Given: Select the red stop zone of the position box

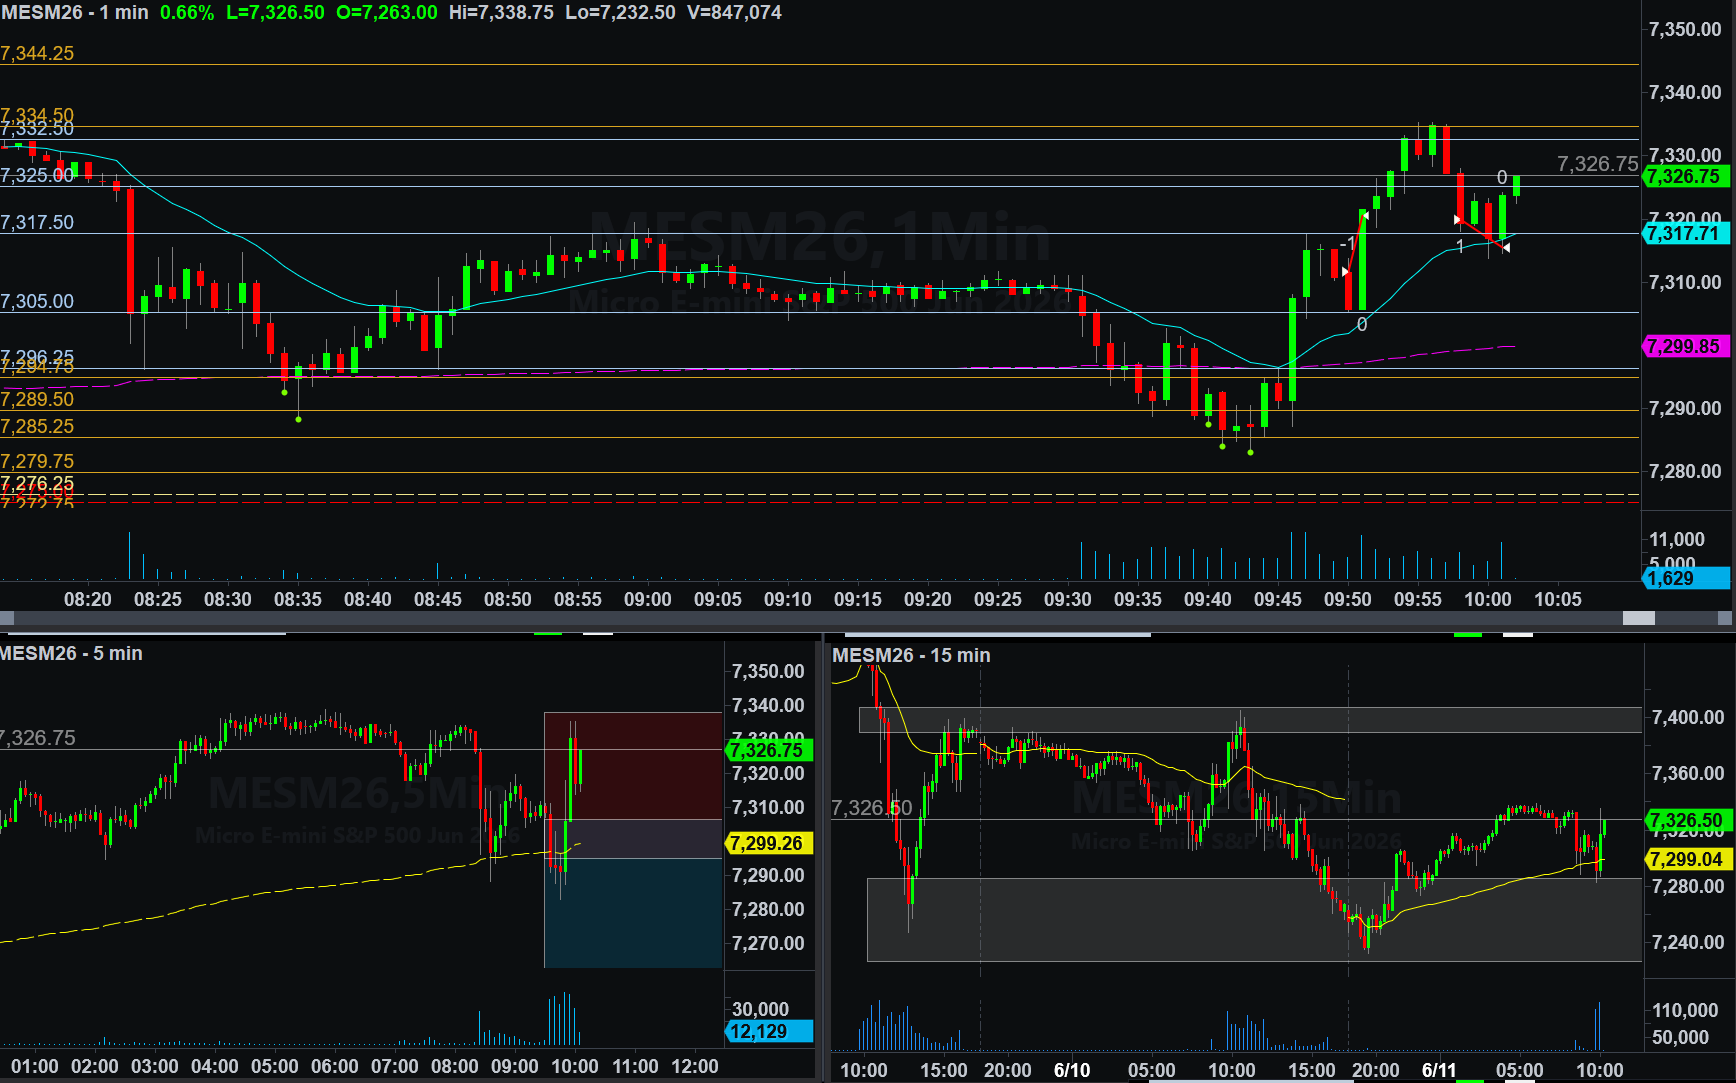Looking at the screenshot, I should click(x=633, y=766).
